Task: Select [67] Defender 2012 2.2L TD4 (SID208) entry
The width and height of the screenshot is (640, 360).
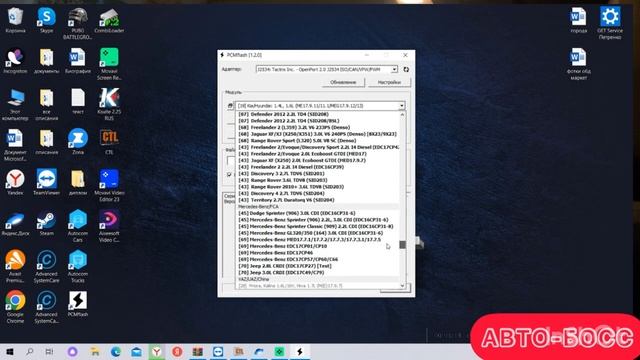Action: [283, 114]
